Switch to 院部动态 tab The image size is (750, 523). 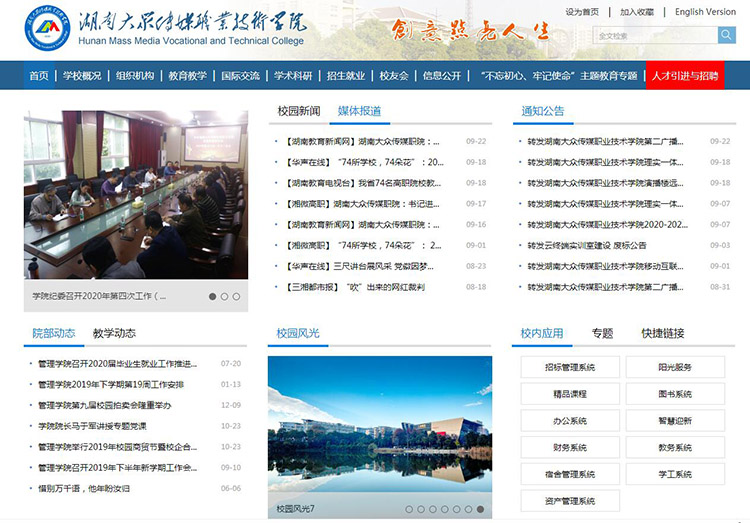click(54, 333)
